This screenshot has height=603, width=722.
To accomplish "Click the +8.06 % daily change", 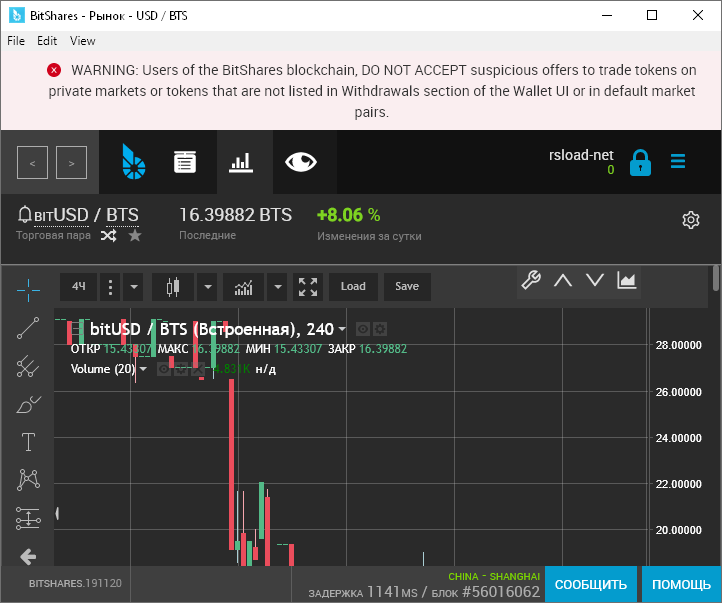I will [349, 215].
